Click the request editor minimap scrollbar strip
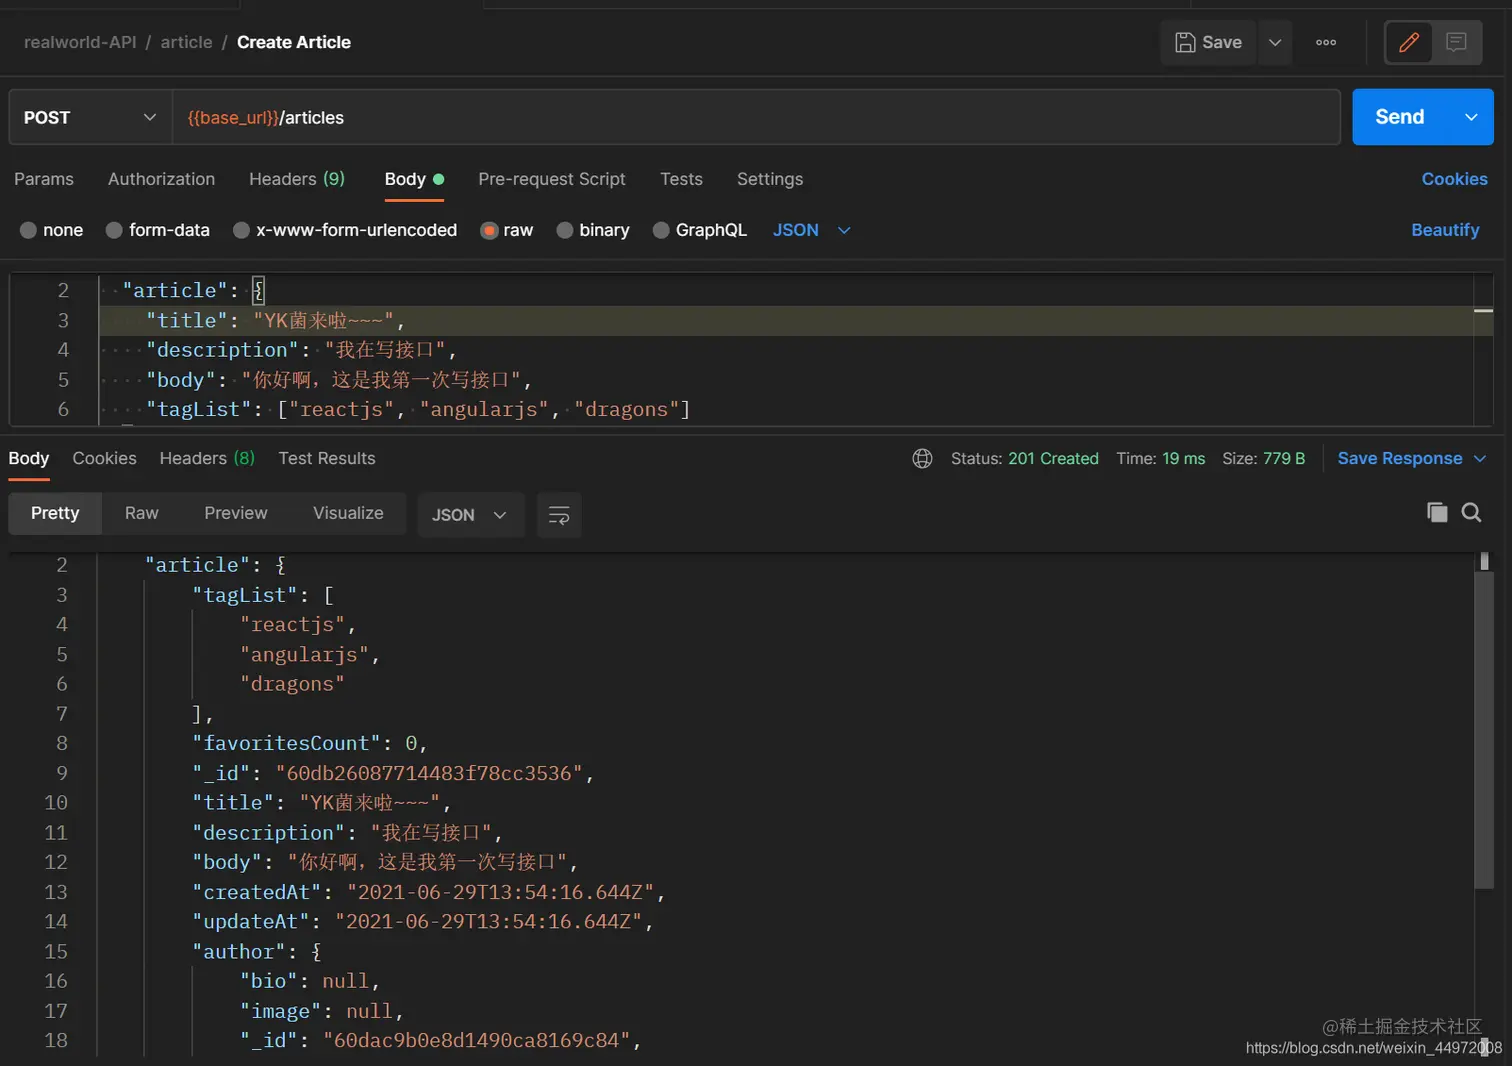This screenshot has width=1512, height=1066. pyautogui.click(x=1484, y=349)
